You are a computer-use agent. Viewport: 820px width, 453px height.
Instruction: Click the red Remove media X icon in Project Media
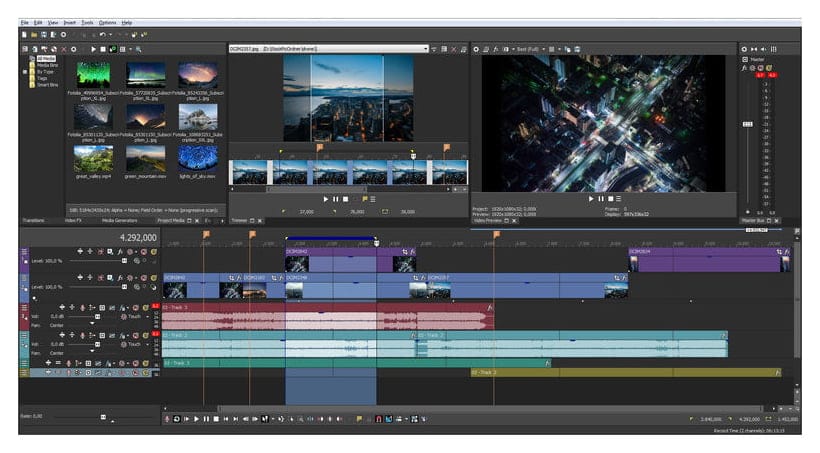[x=64, y=49]
